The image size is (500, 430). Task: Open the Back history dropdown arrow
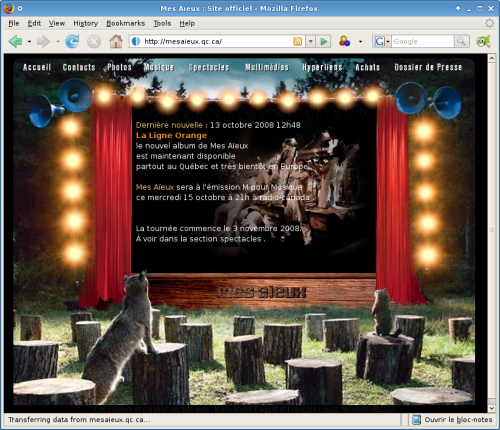coord(29,42)
